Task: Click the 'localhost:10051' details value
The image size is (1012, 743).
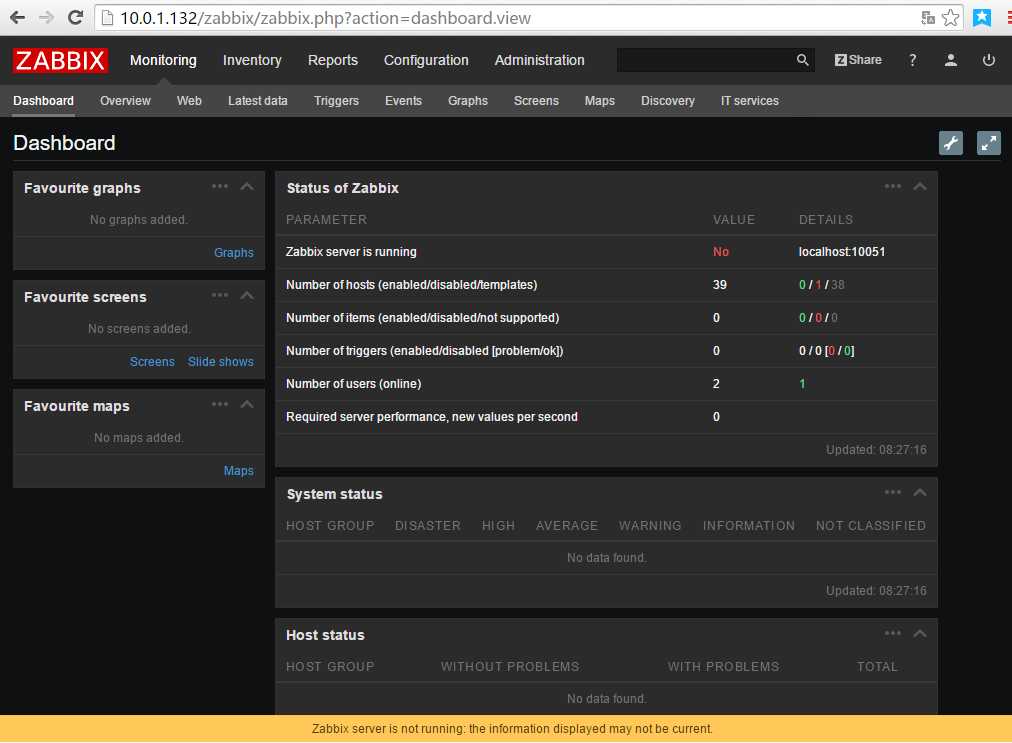Action: pyautogui.click(x=842, y=252)
